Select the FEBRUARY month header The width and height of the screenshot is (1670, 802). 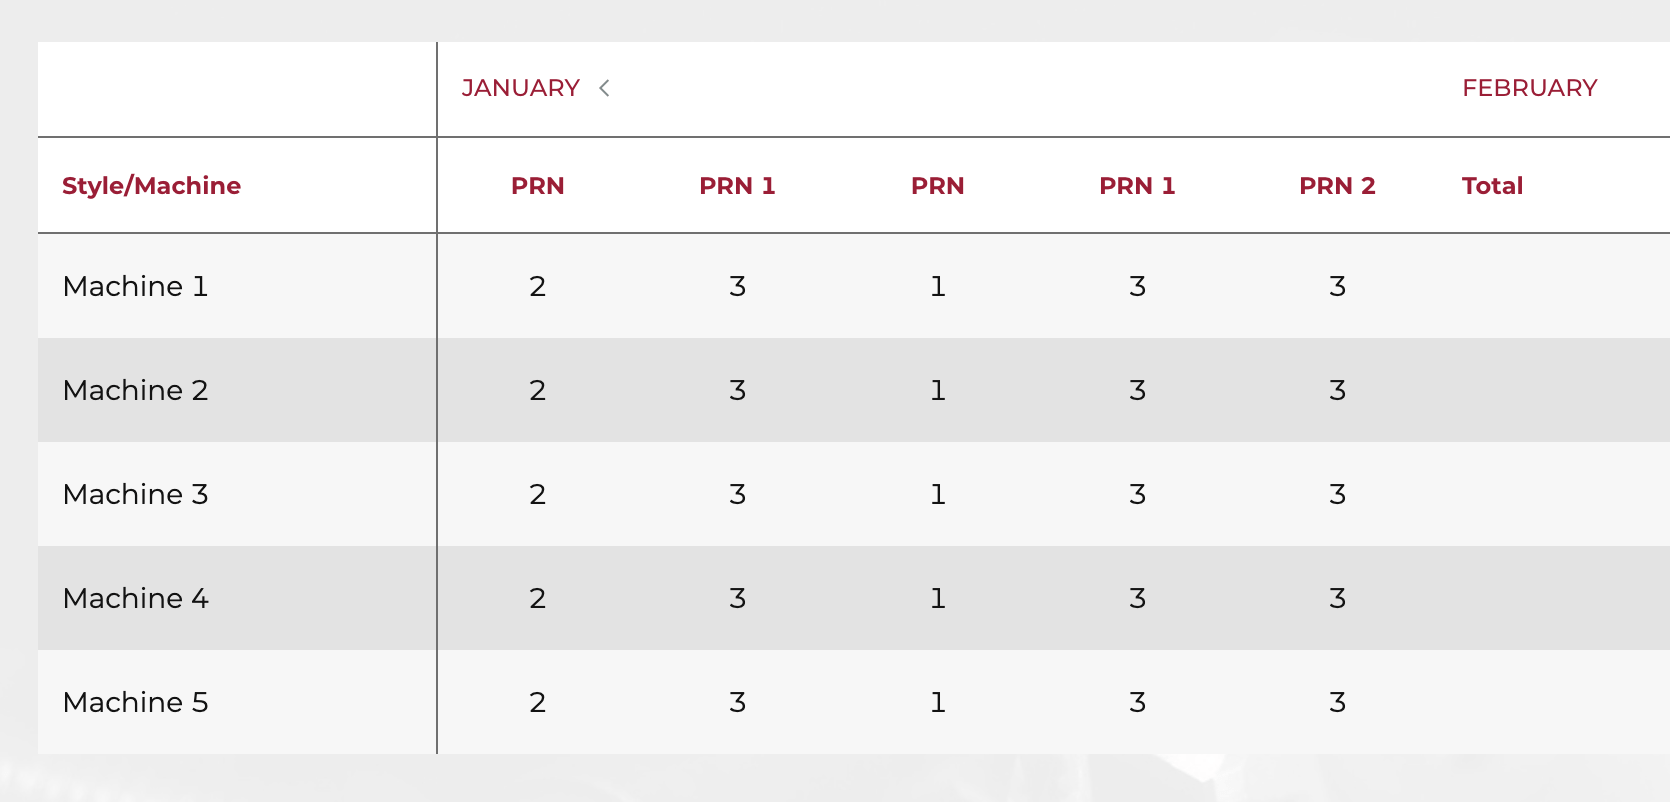(x=1529, y=88)
